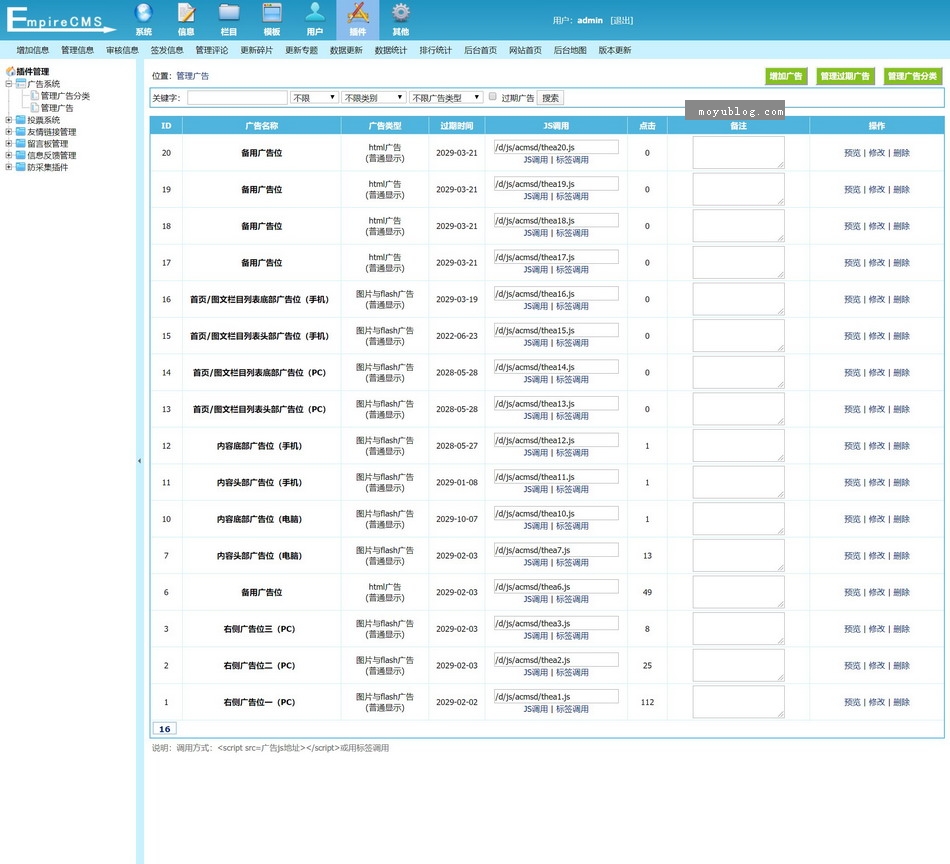Open the 不限类别 dropdown

(373, 98)
